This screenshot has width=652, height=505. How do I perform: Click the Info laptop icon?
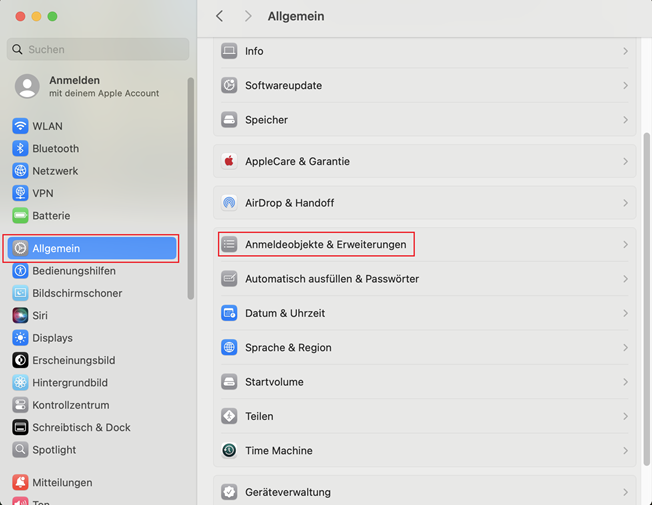(229, 51)
